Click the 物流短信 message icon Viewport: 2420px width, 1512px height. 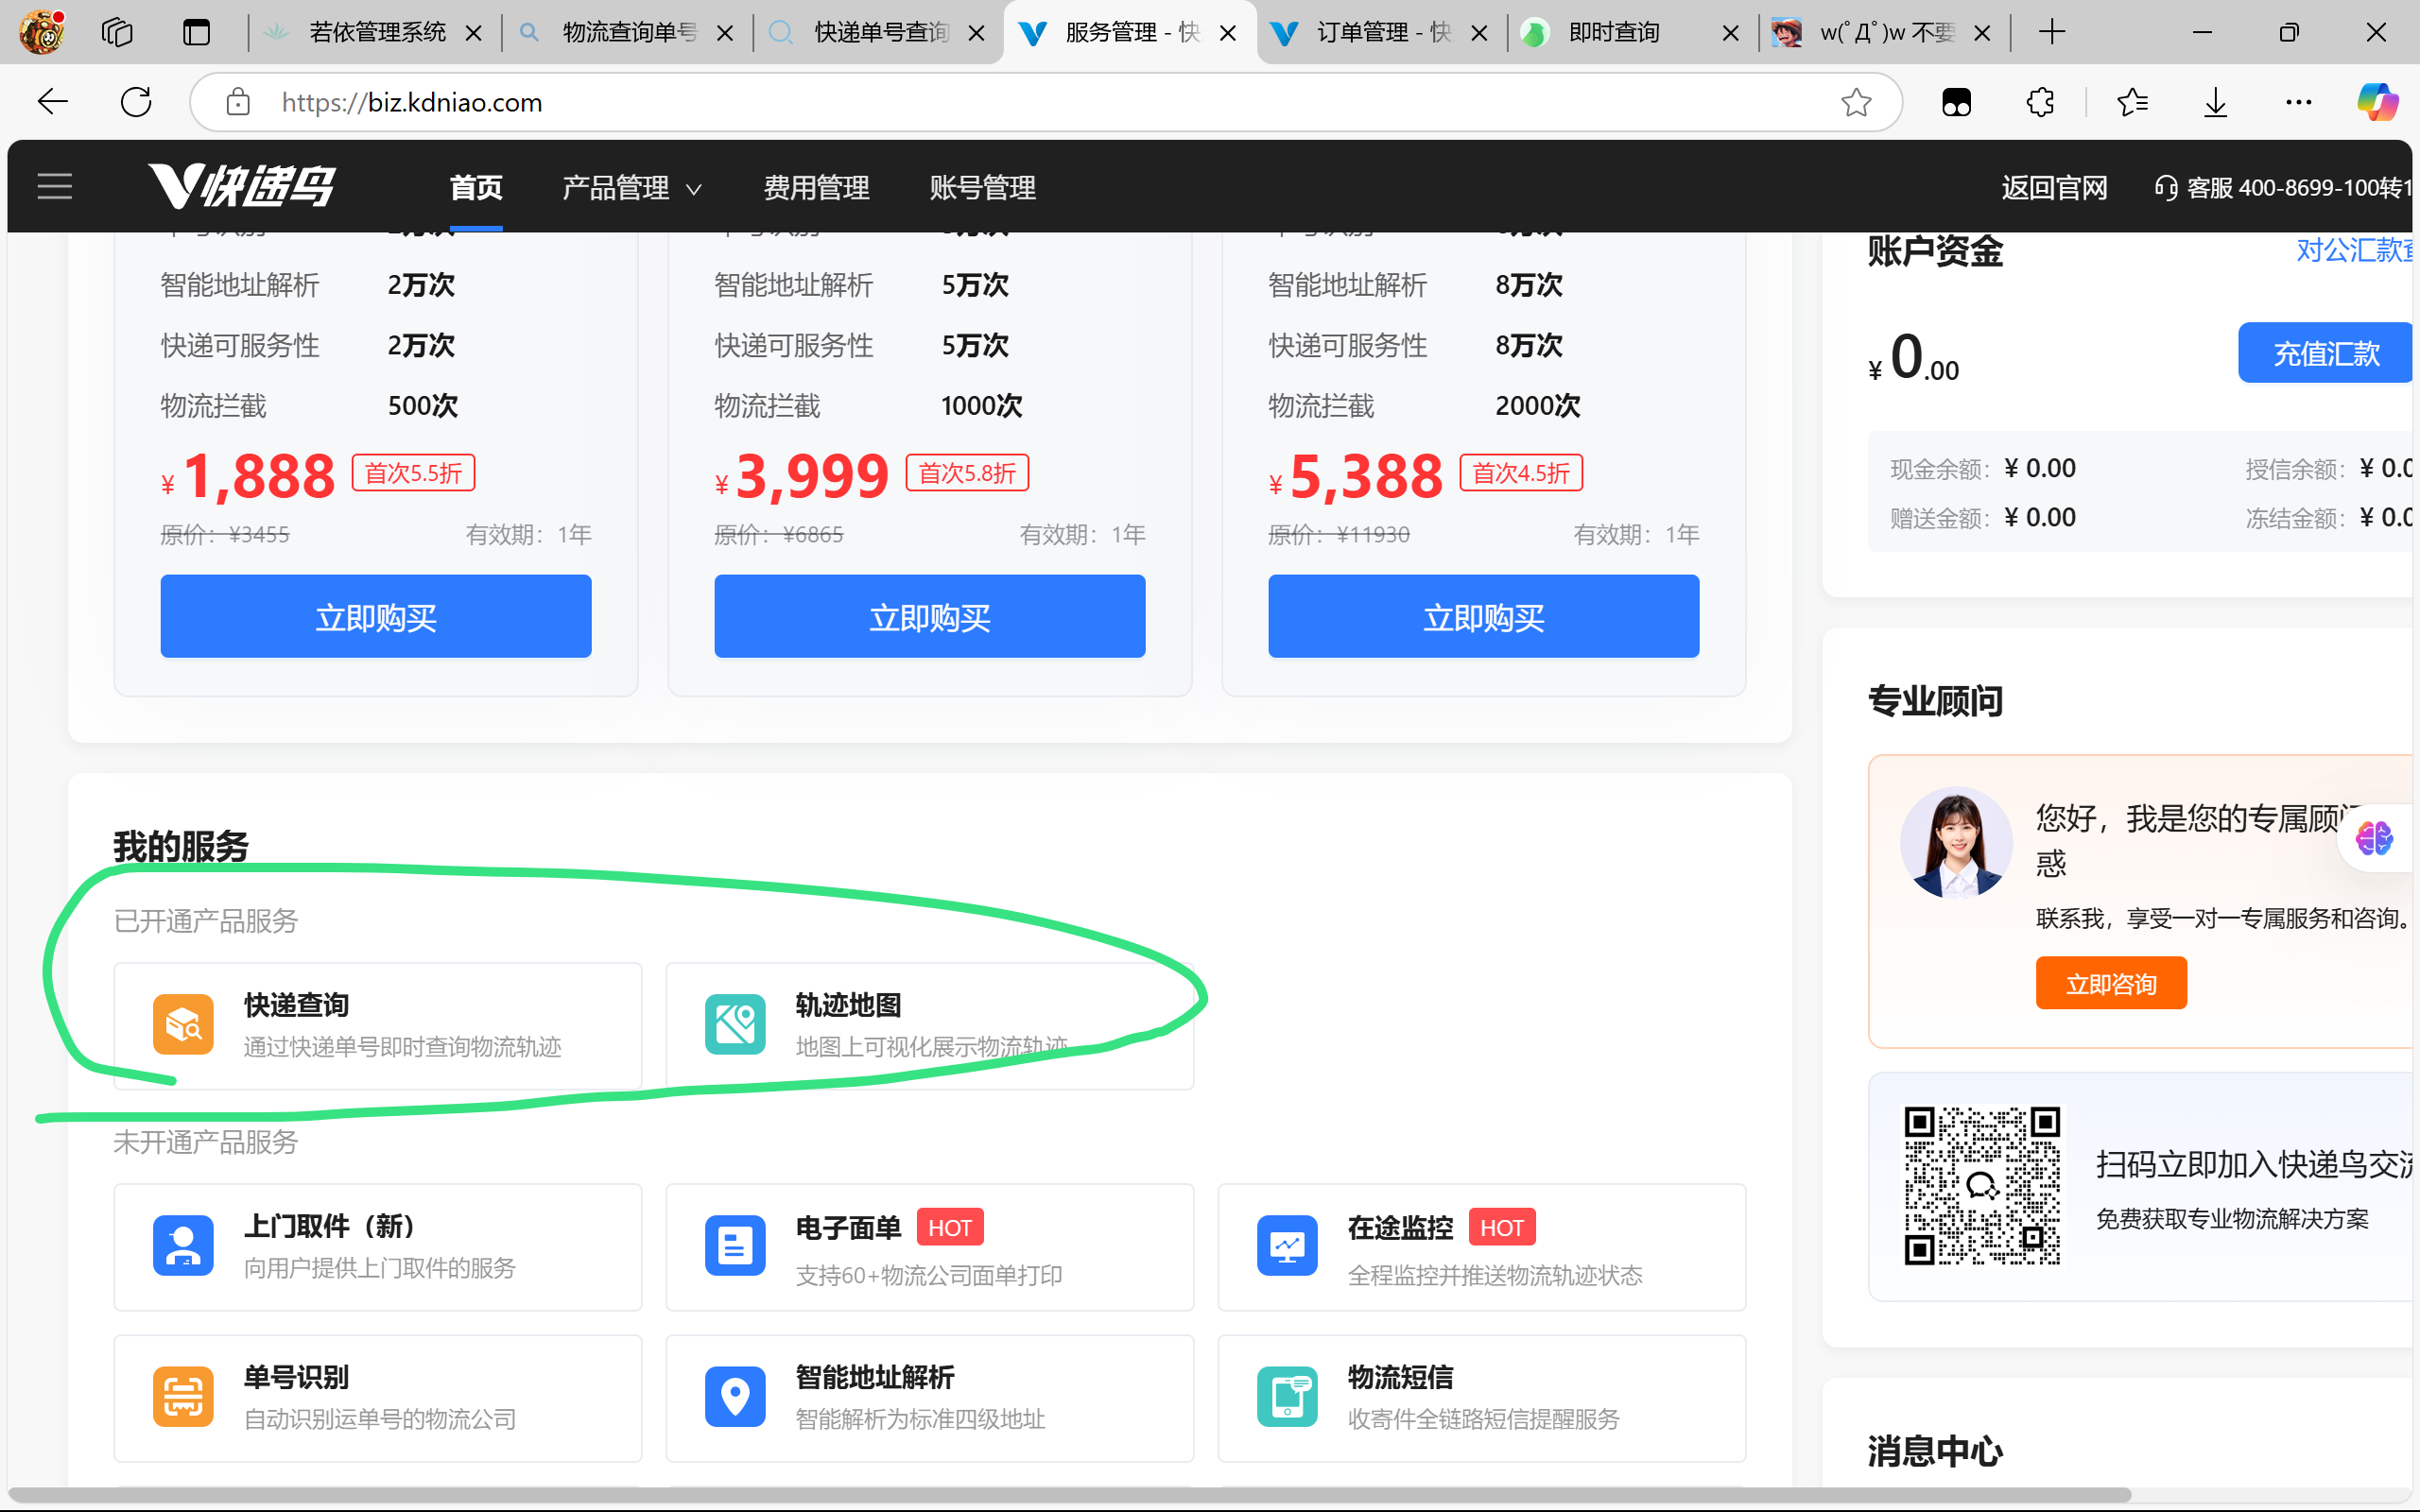[x=1287, y=1396]
